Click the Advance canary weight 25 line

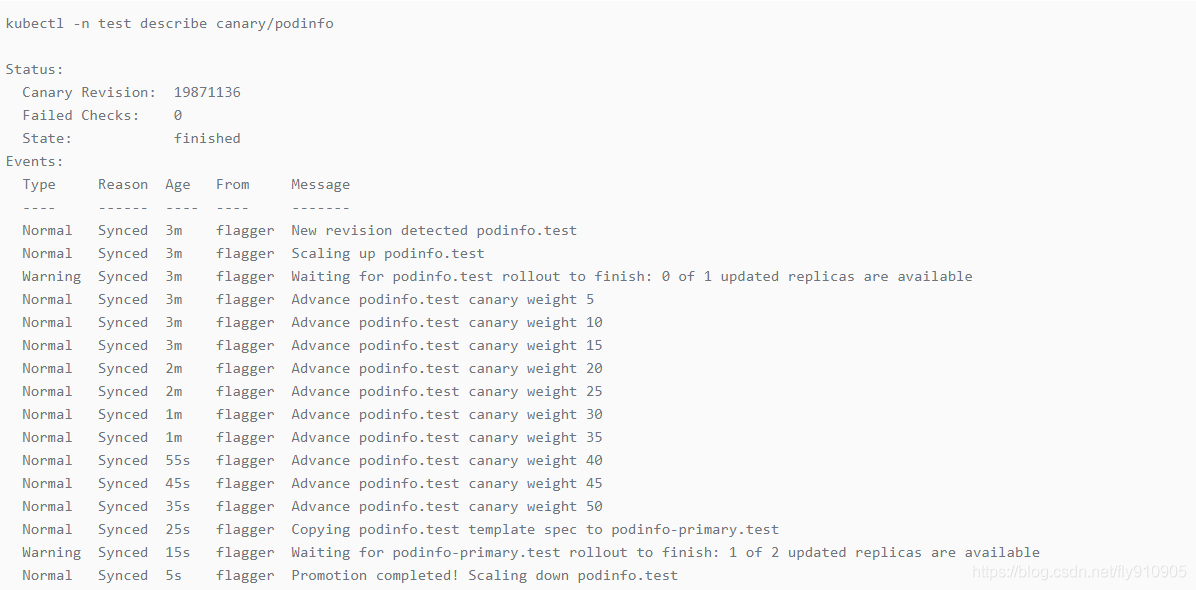coord(446,391)
